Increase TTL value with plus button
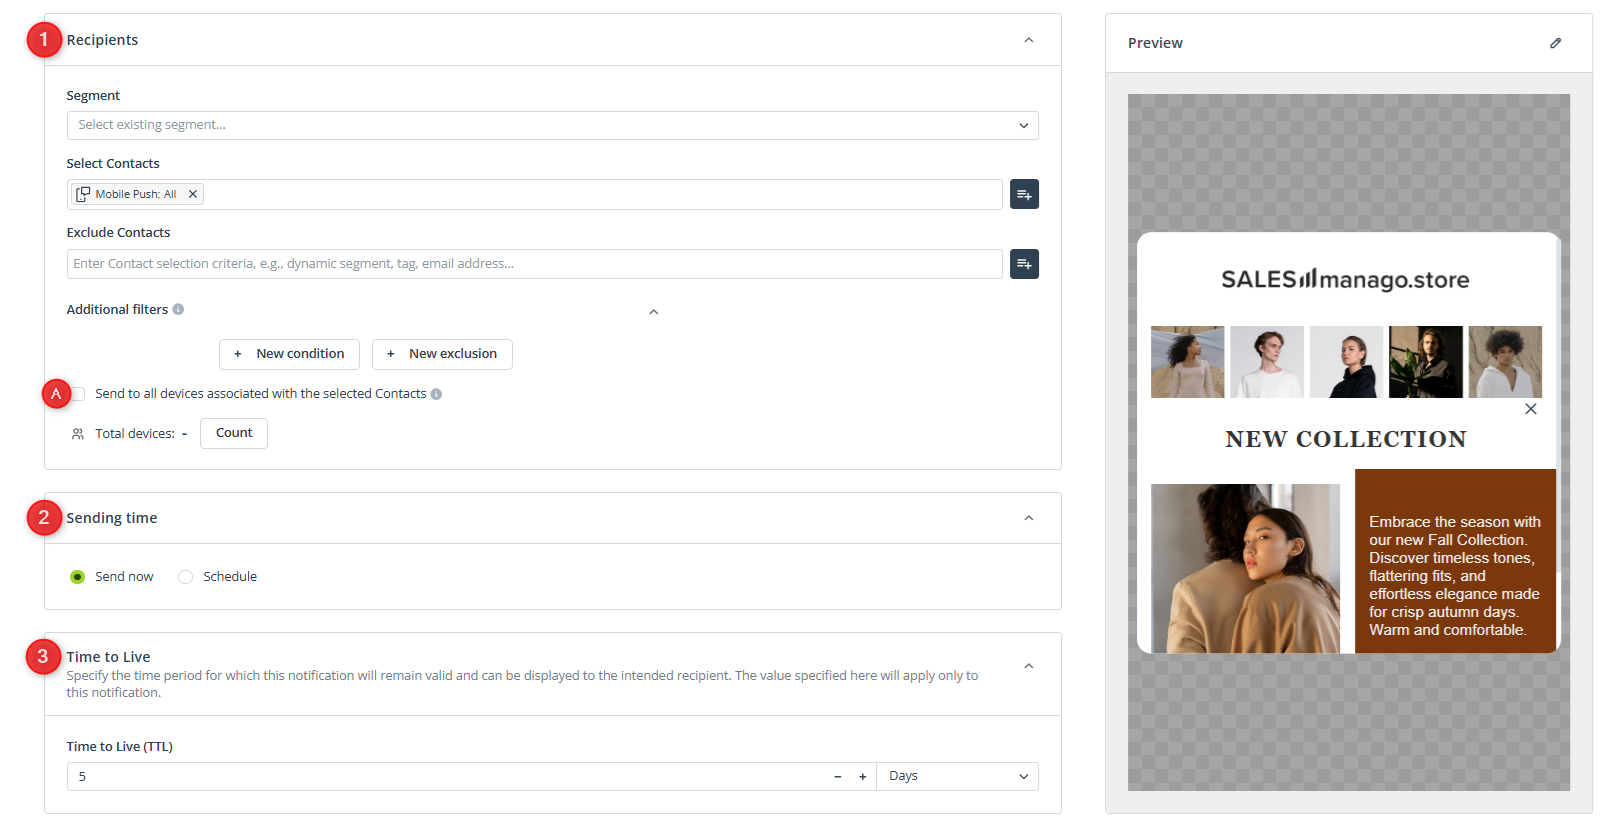Screen dimensions: 1605x825 (862, 777)
